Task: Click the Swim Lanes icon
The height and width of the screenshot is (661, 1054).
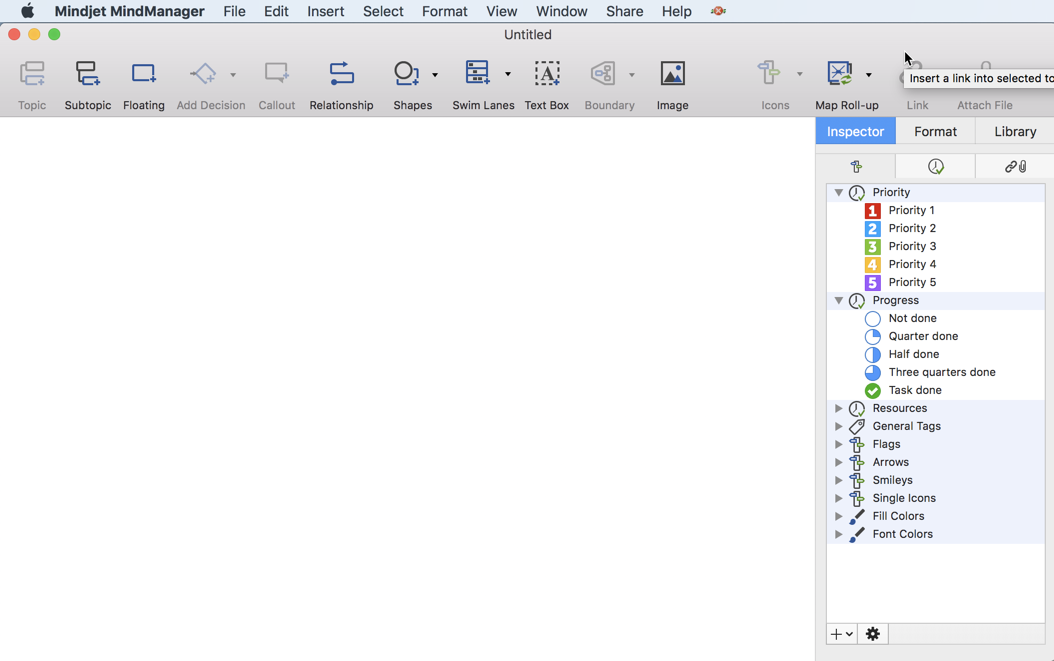Action: point(477,73)
